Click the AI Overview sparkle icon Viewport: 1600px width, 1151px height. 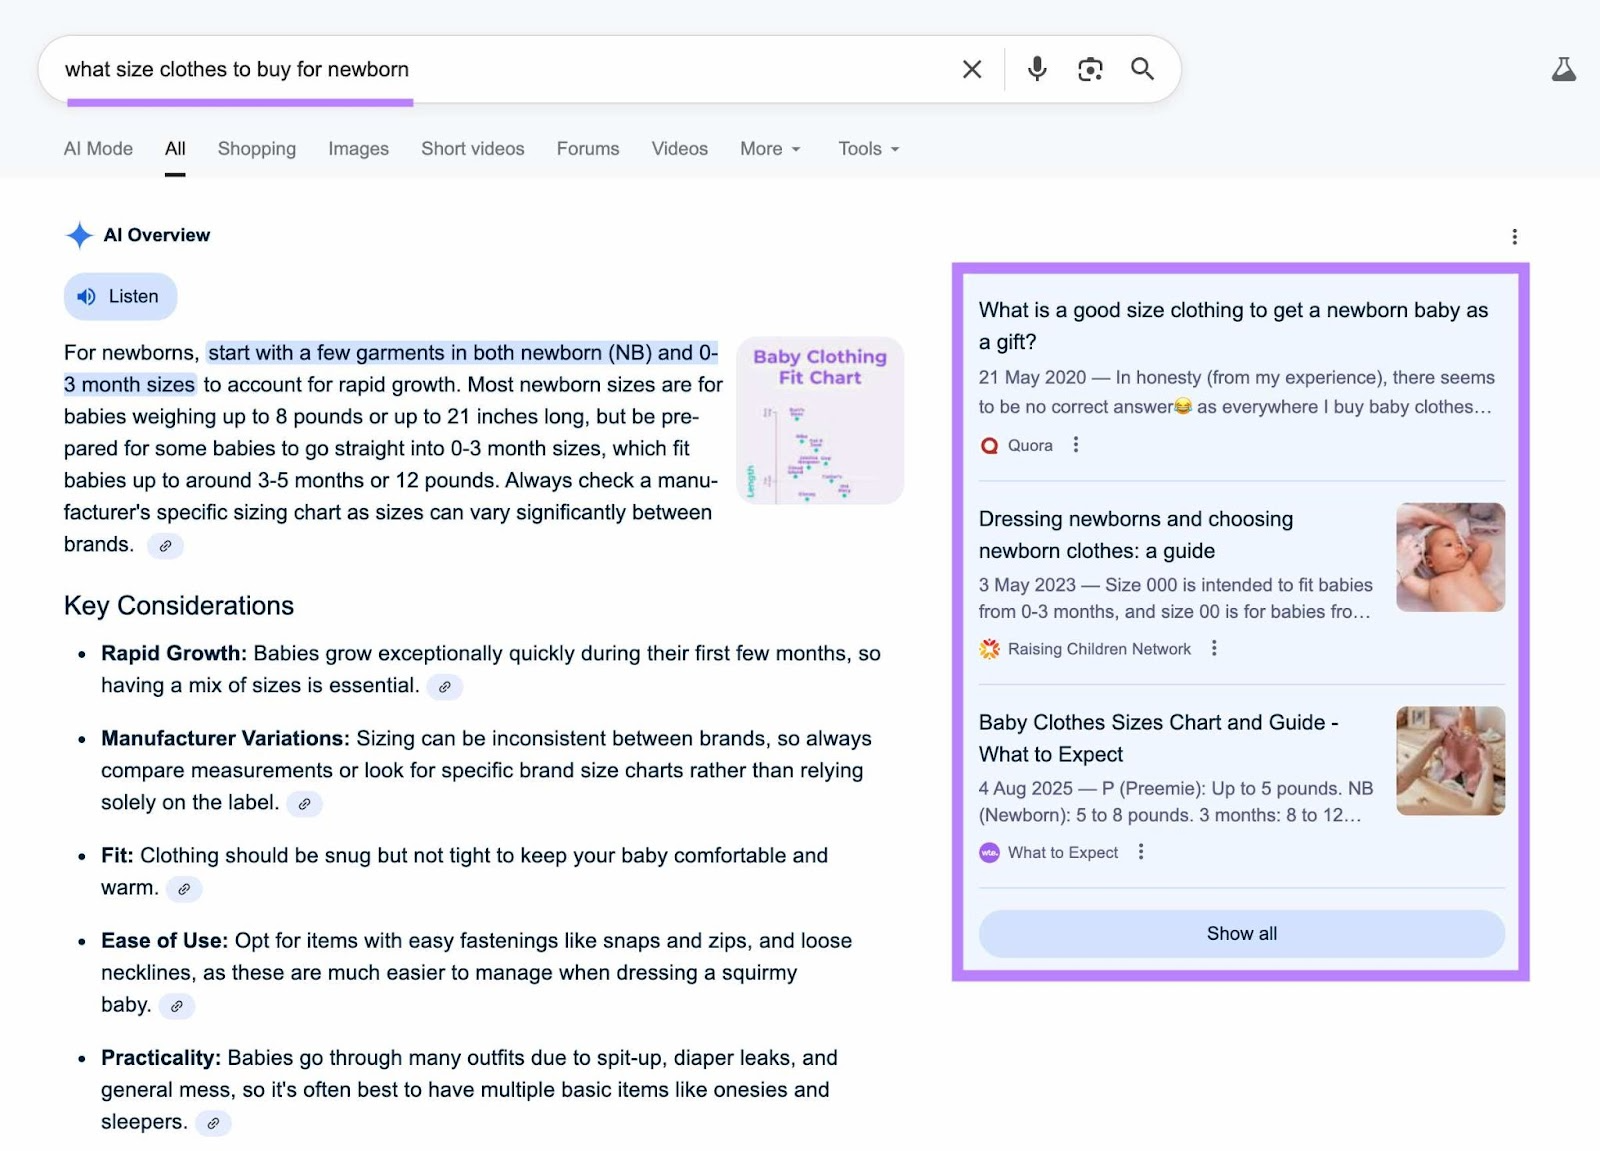click(77, 235)
